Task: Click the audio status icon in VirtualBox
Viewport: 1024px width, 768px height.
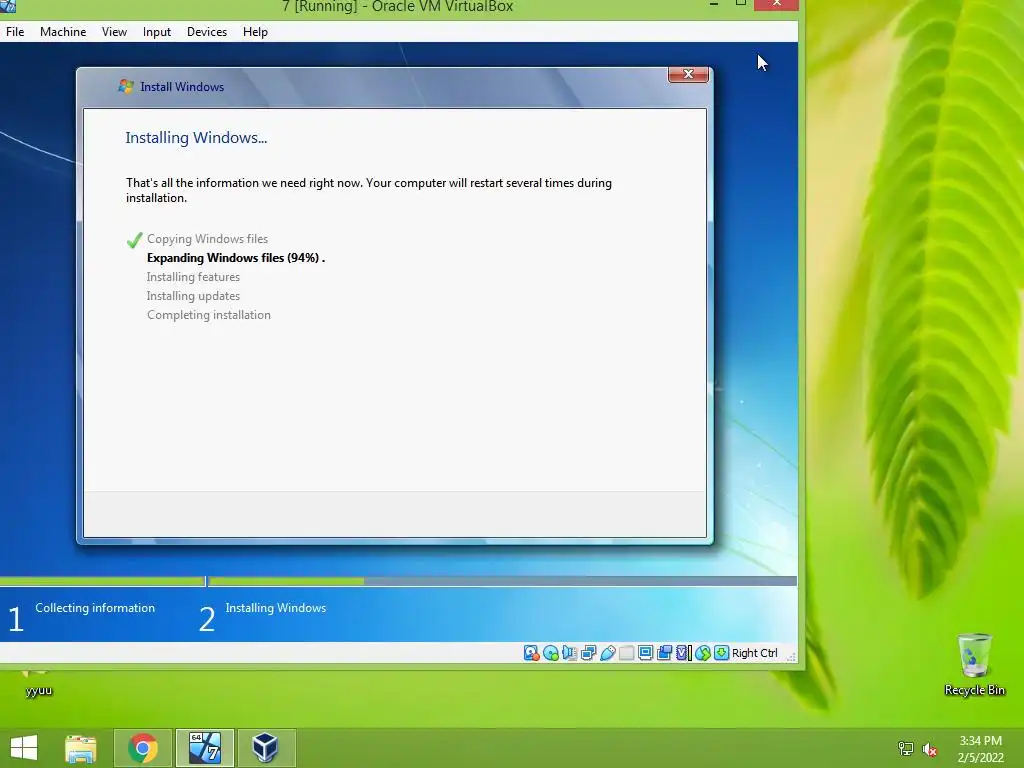Action: pyautogui.click(x=569, y=653)
